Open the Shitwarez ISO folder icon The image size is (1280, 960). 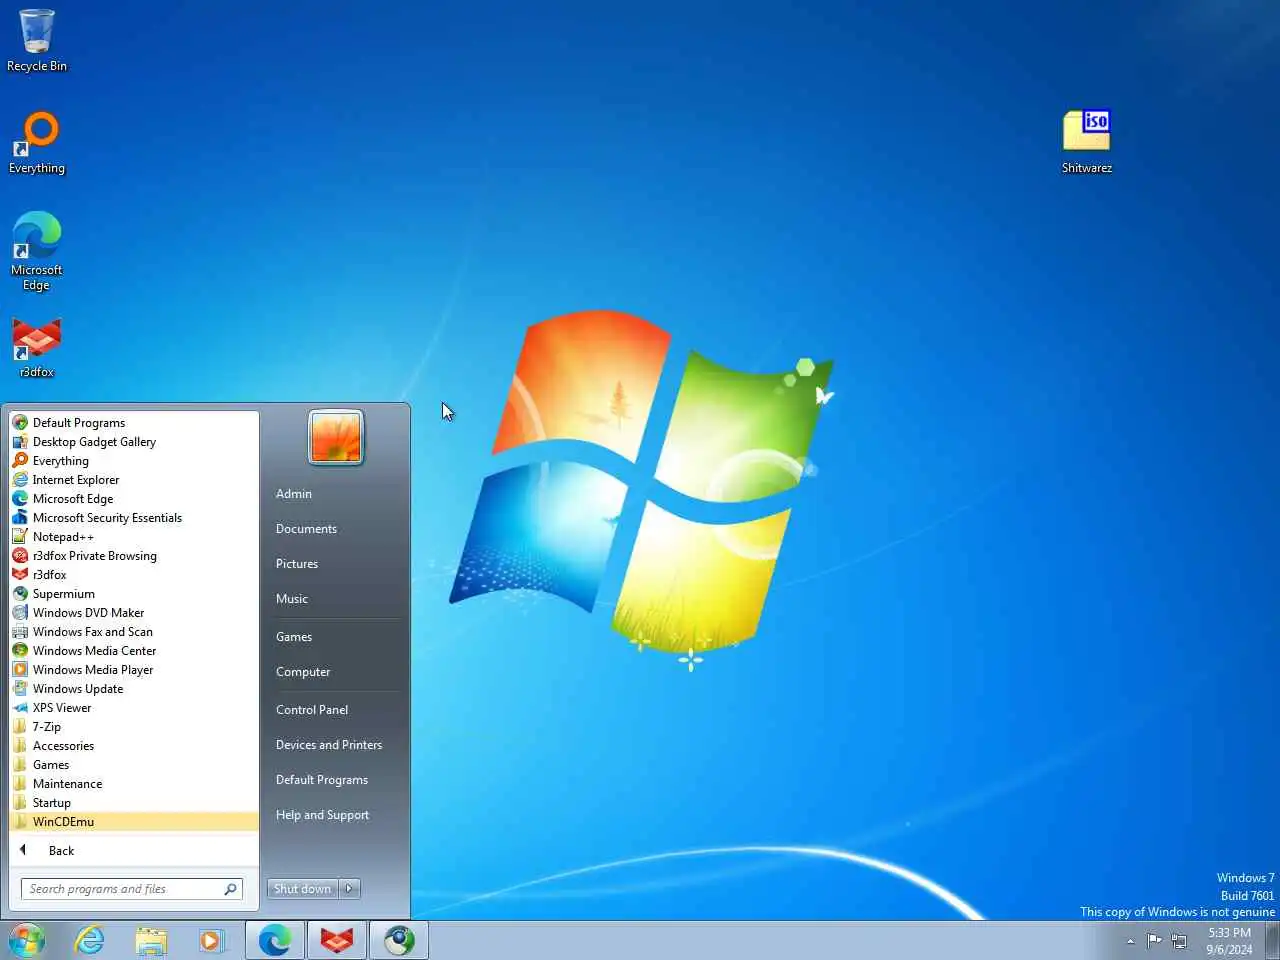[x=1087, y=141]
